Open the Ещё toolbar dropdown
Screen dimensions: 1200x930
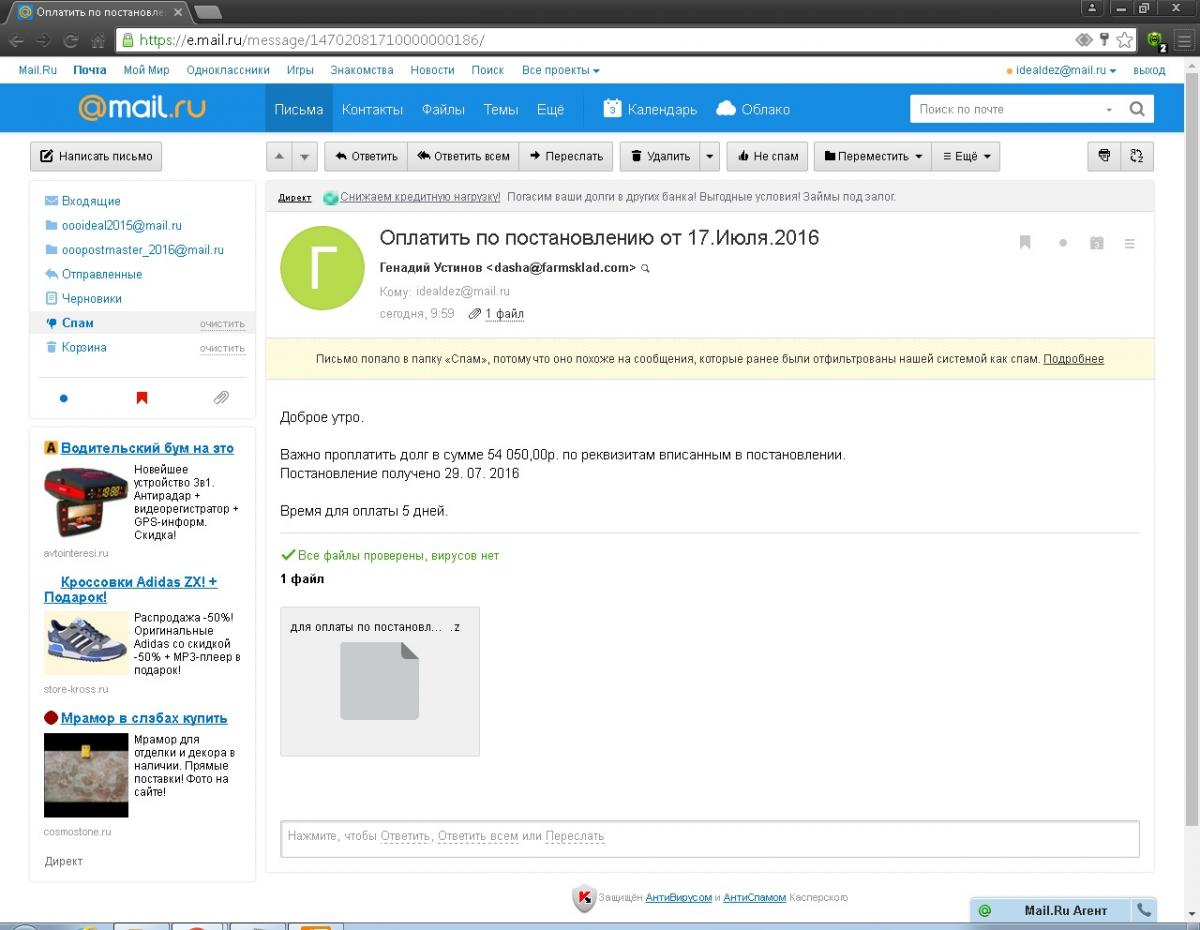click(x=966, y=157)
